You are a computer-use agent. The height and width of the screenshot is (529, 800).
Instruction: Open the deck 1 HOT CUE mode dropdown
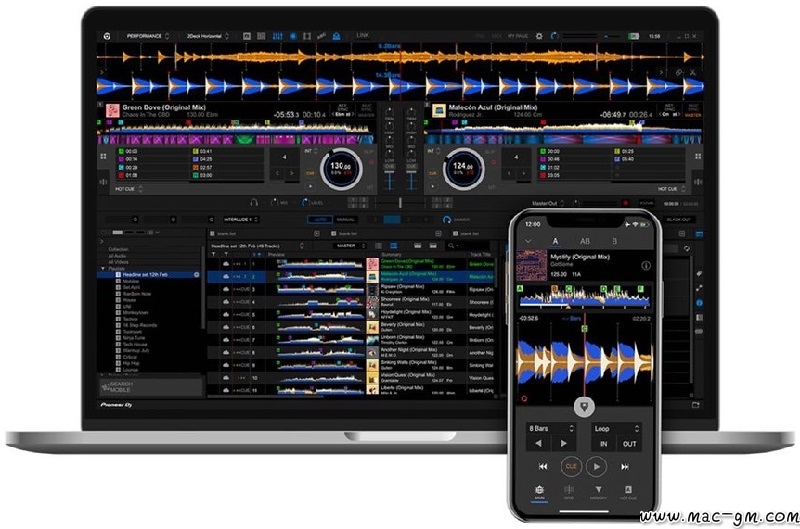click(129, 189)
